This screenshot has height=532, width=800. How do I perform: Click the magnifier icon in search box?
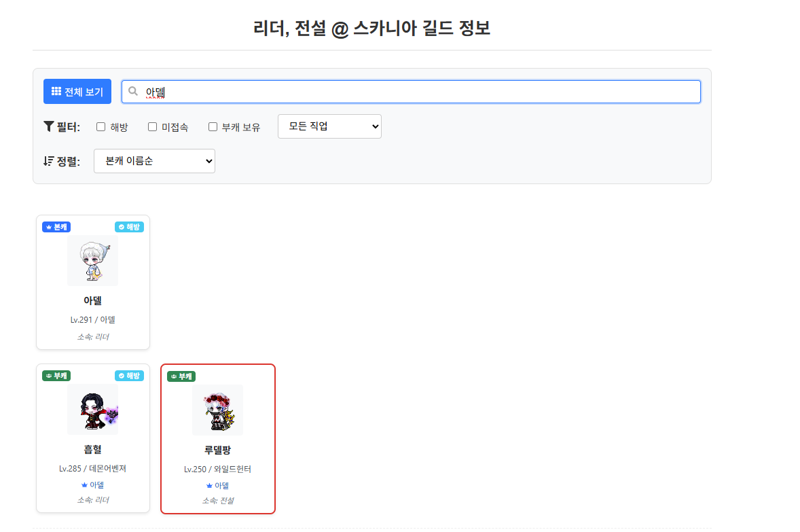[133, 91]
